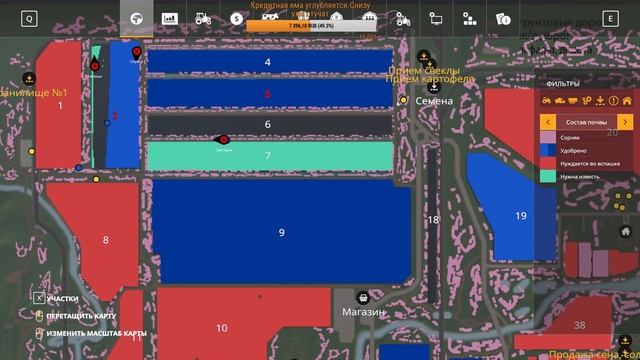640x360 pixels.
Task: Toggle the tractor vehicles filter icon
Action: tap(547, 100)
